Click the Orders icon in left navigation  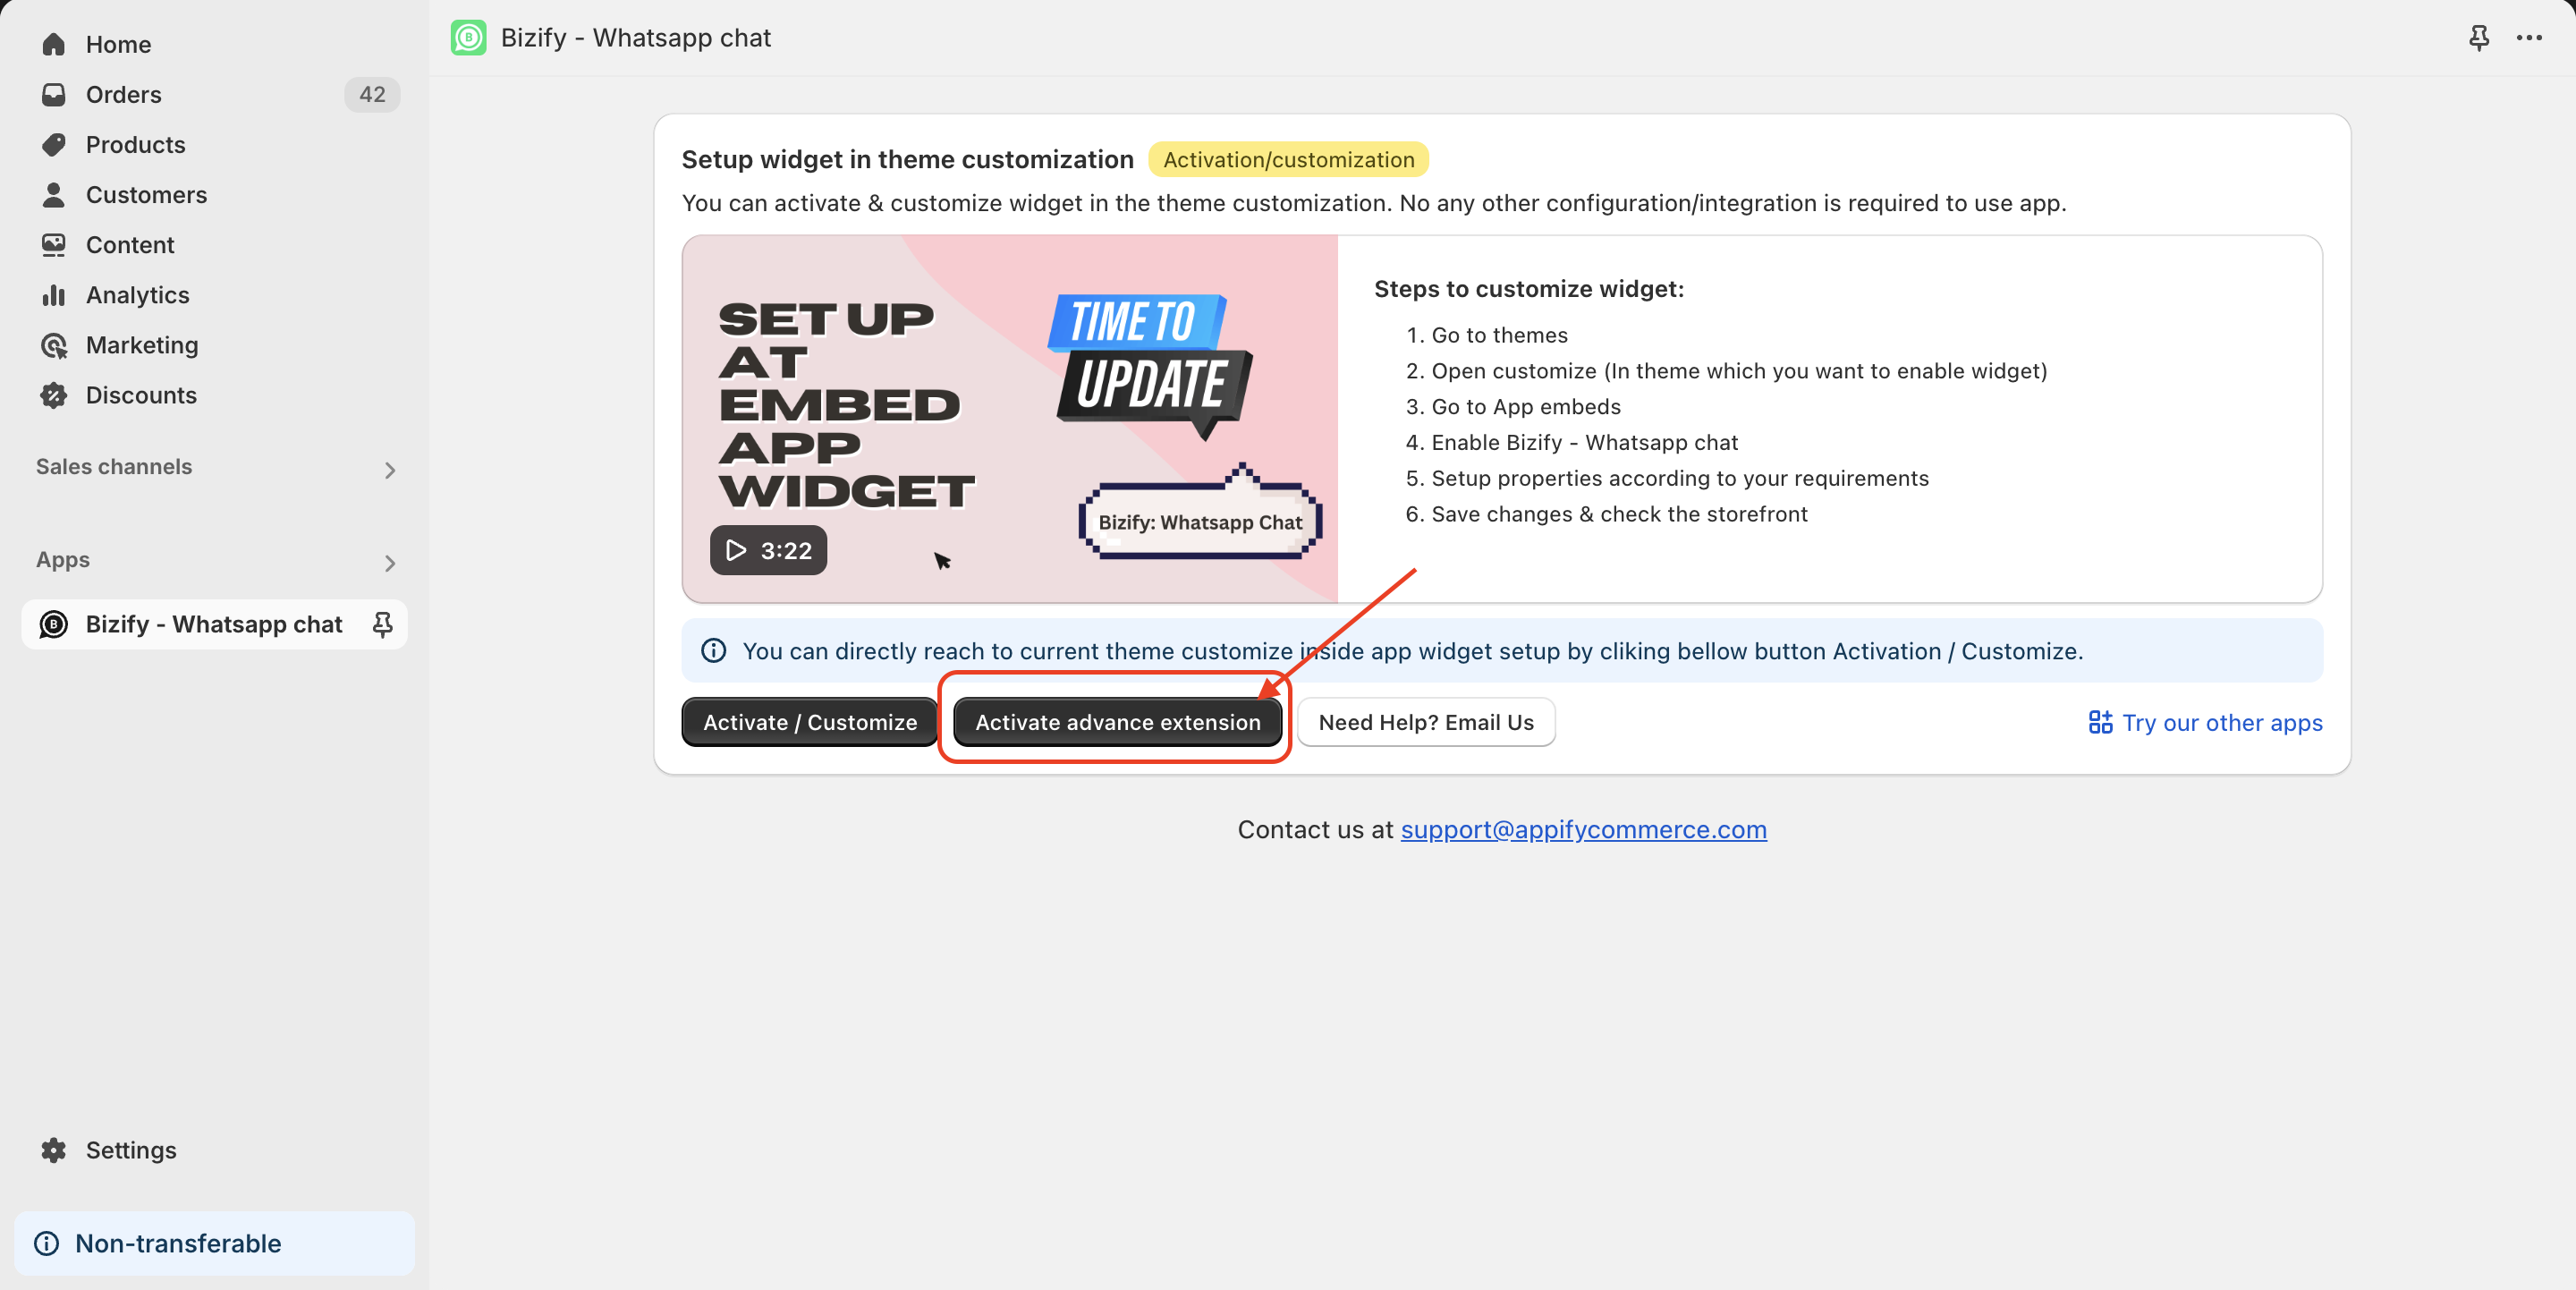click(x=53, y=94)
